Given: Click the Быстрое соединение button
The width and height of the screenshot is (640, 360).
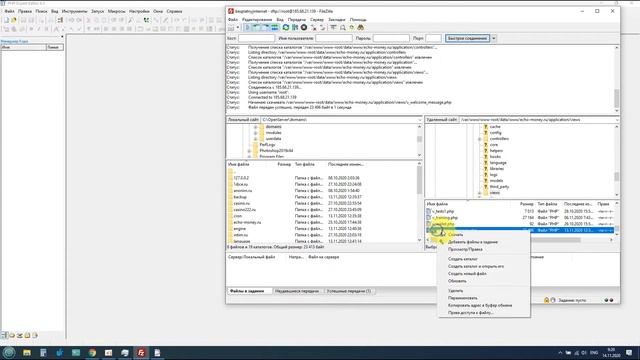Looking at the screenshot, I should tap(467, 38).
